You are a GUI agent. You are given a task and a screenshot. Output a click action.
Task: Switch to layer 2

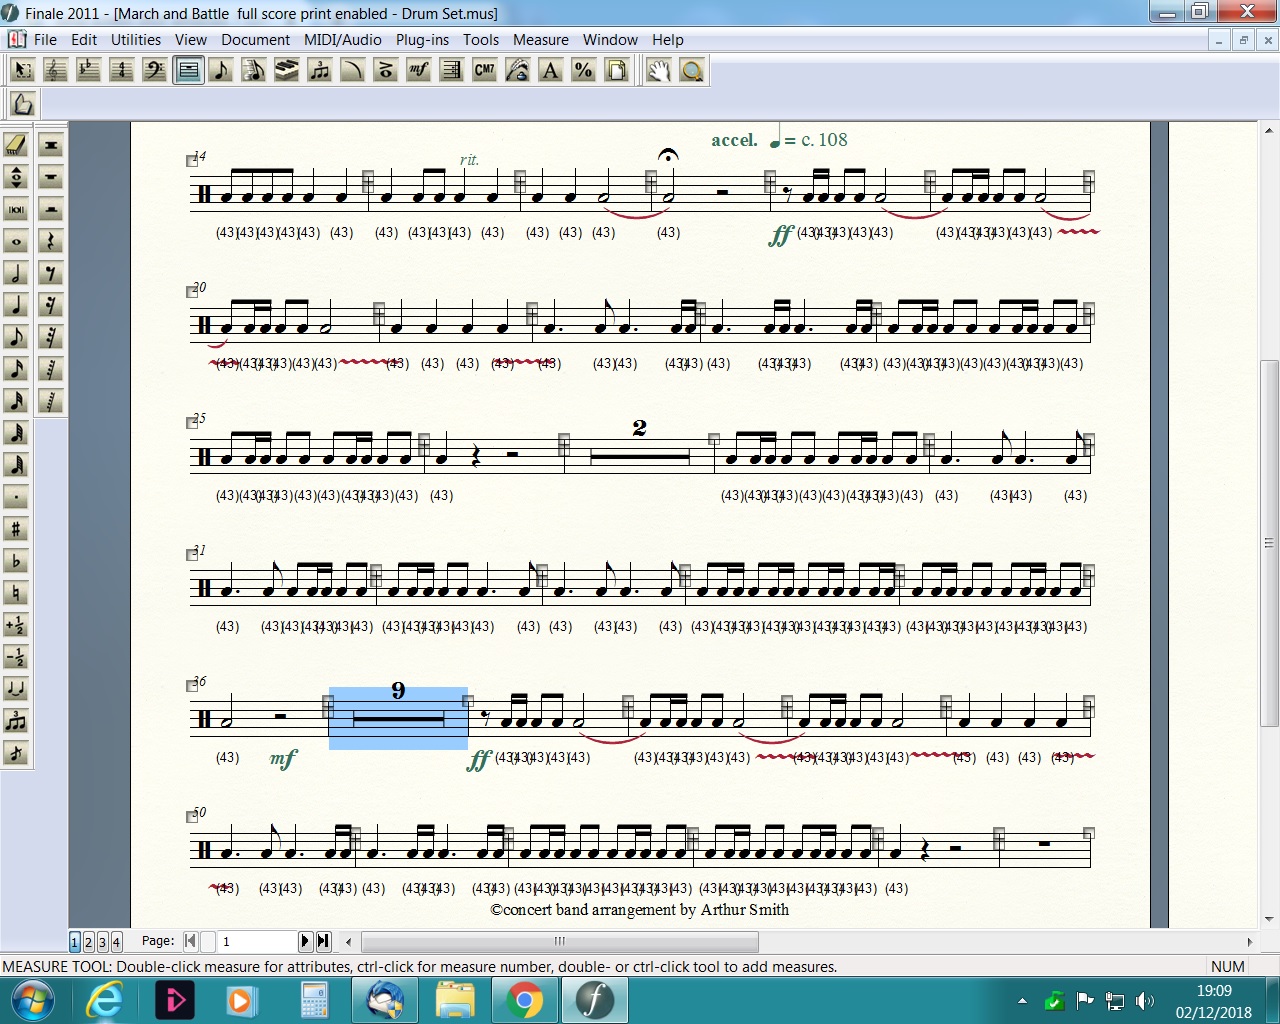tap(88, 941)
